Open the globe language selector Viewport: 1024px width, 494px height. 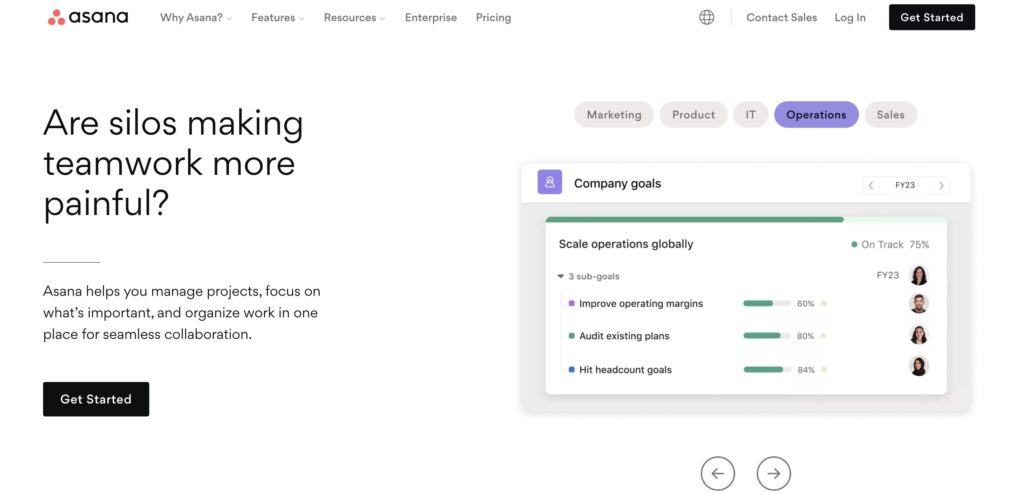pos(707,18)
